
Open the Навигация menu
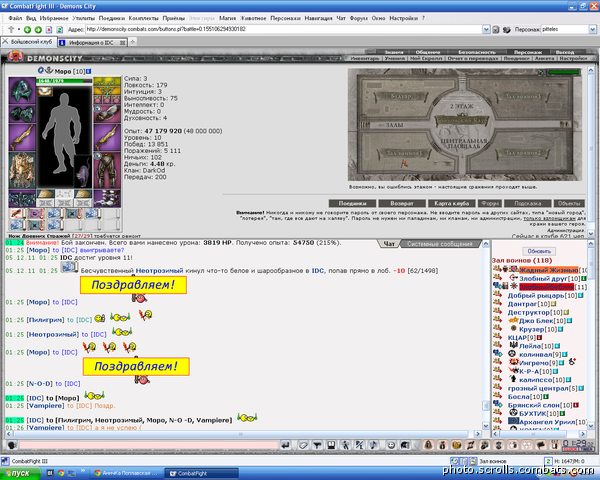coord(318,18)
